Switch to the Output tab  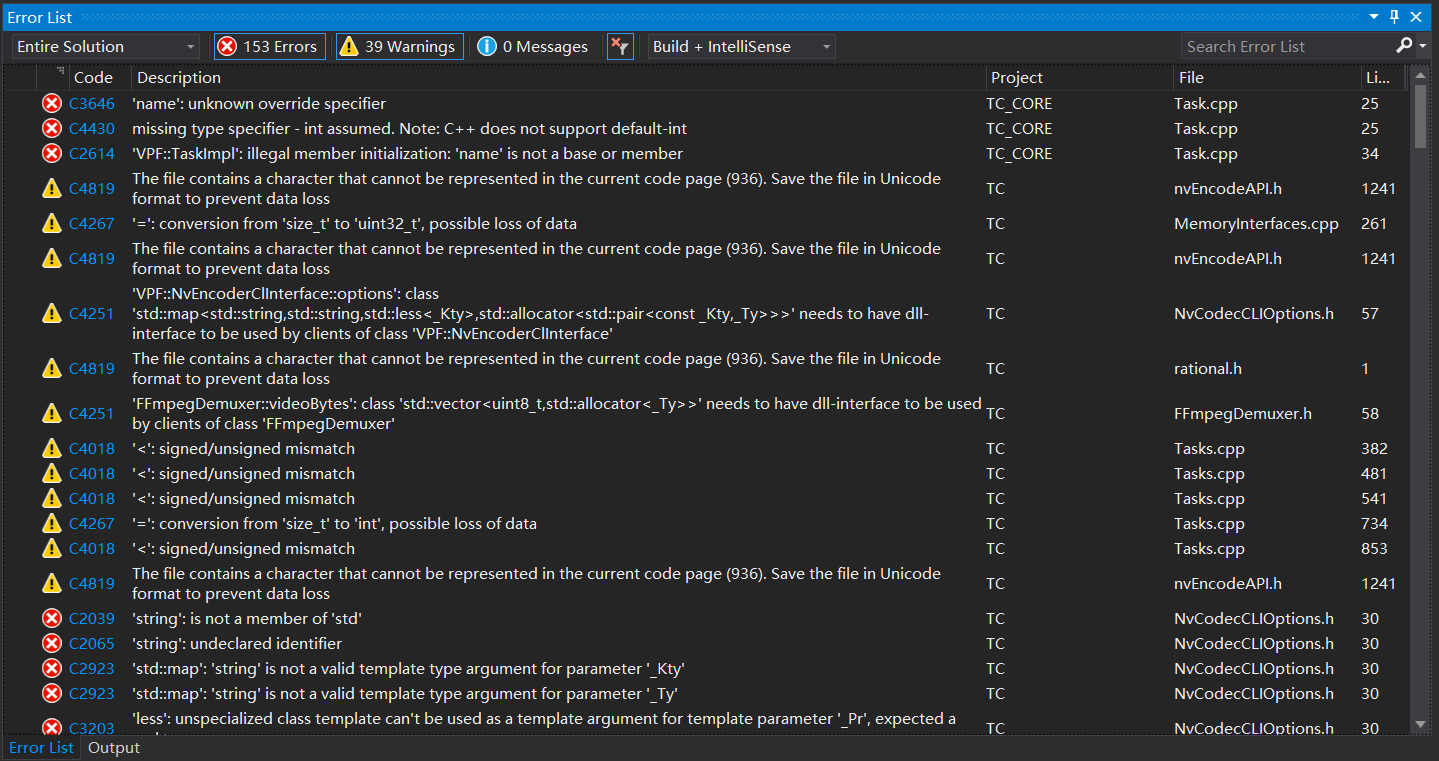[112, 747]
